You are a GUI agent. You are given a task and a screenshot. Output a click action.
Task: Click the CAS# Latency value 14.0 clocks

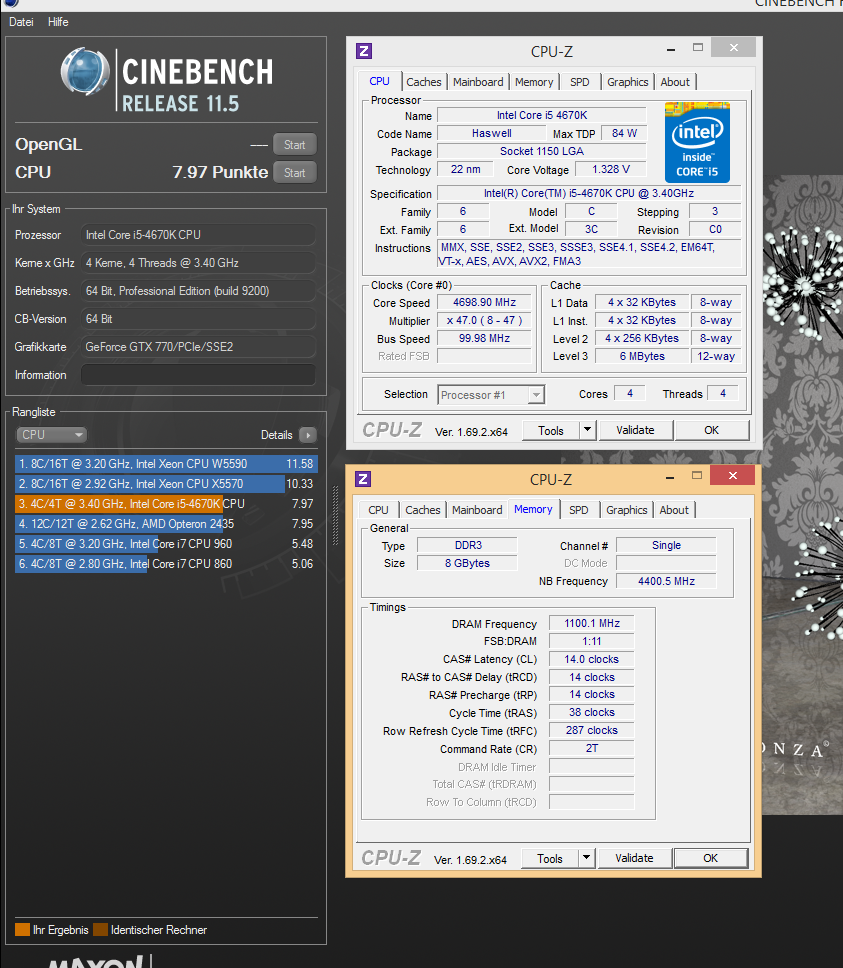coord(591,659)
